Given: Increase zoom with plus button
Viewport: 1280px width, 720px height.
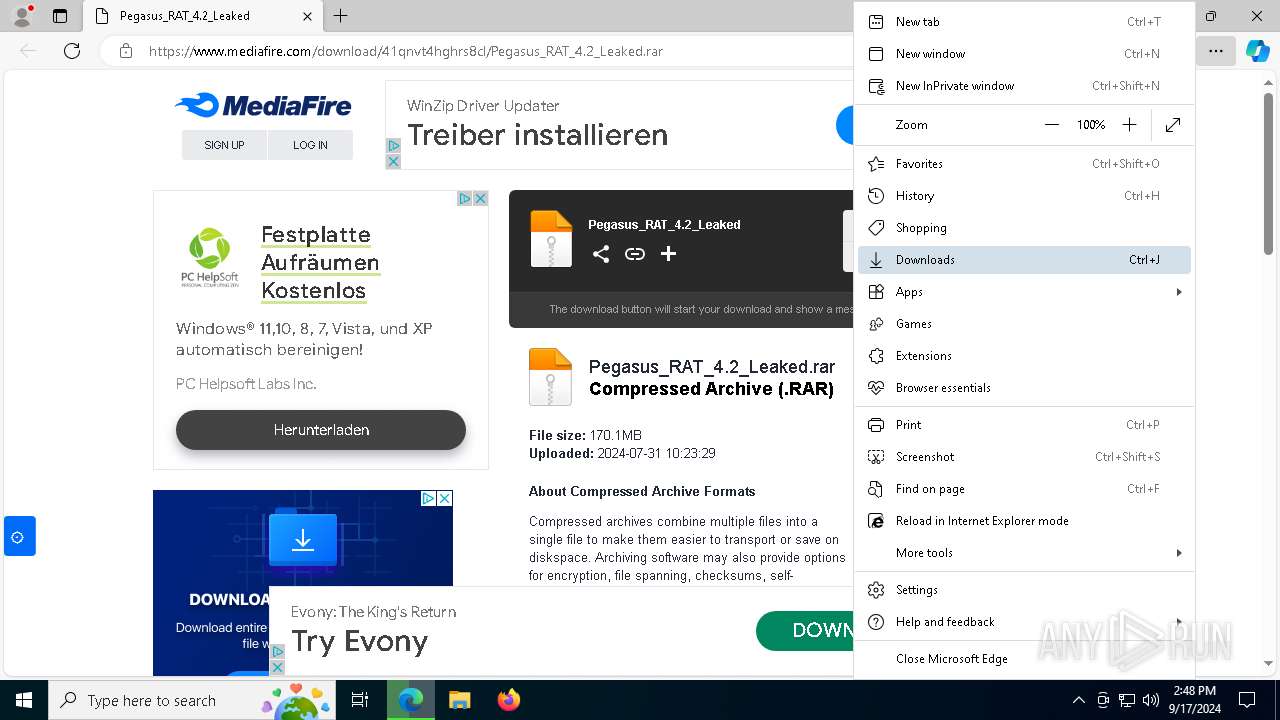Looking at the screenshot, I should tap(1129, 125).
